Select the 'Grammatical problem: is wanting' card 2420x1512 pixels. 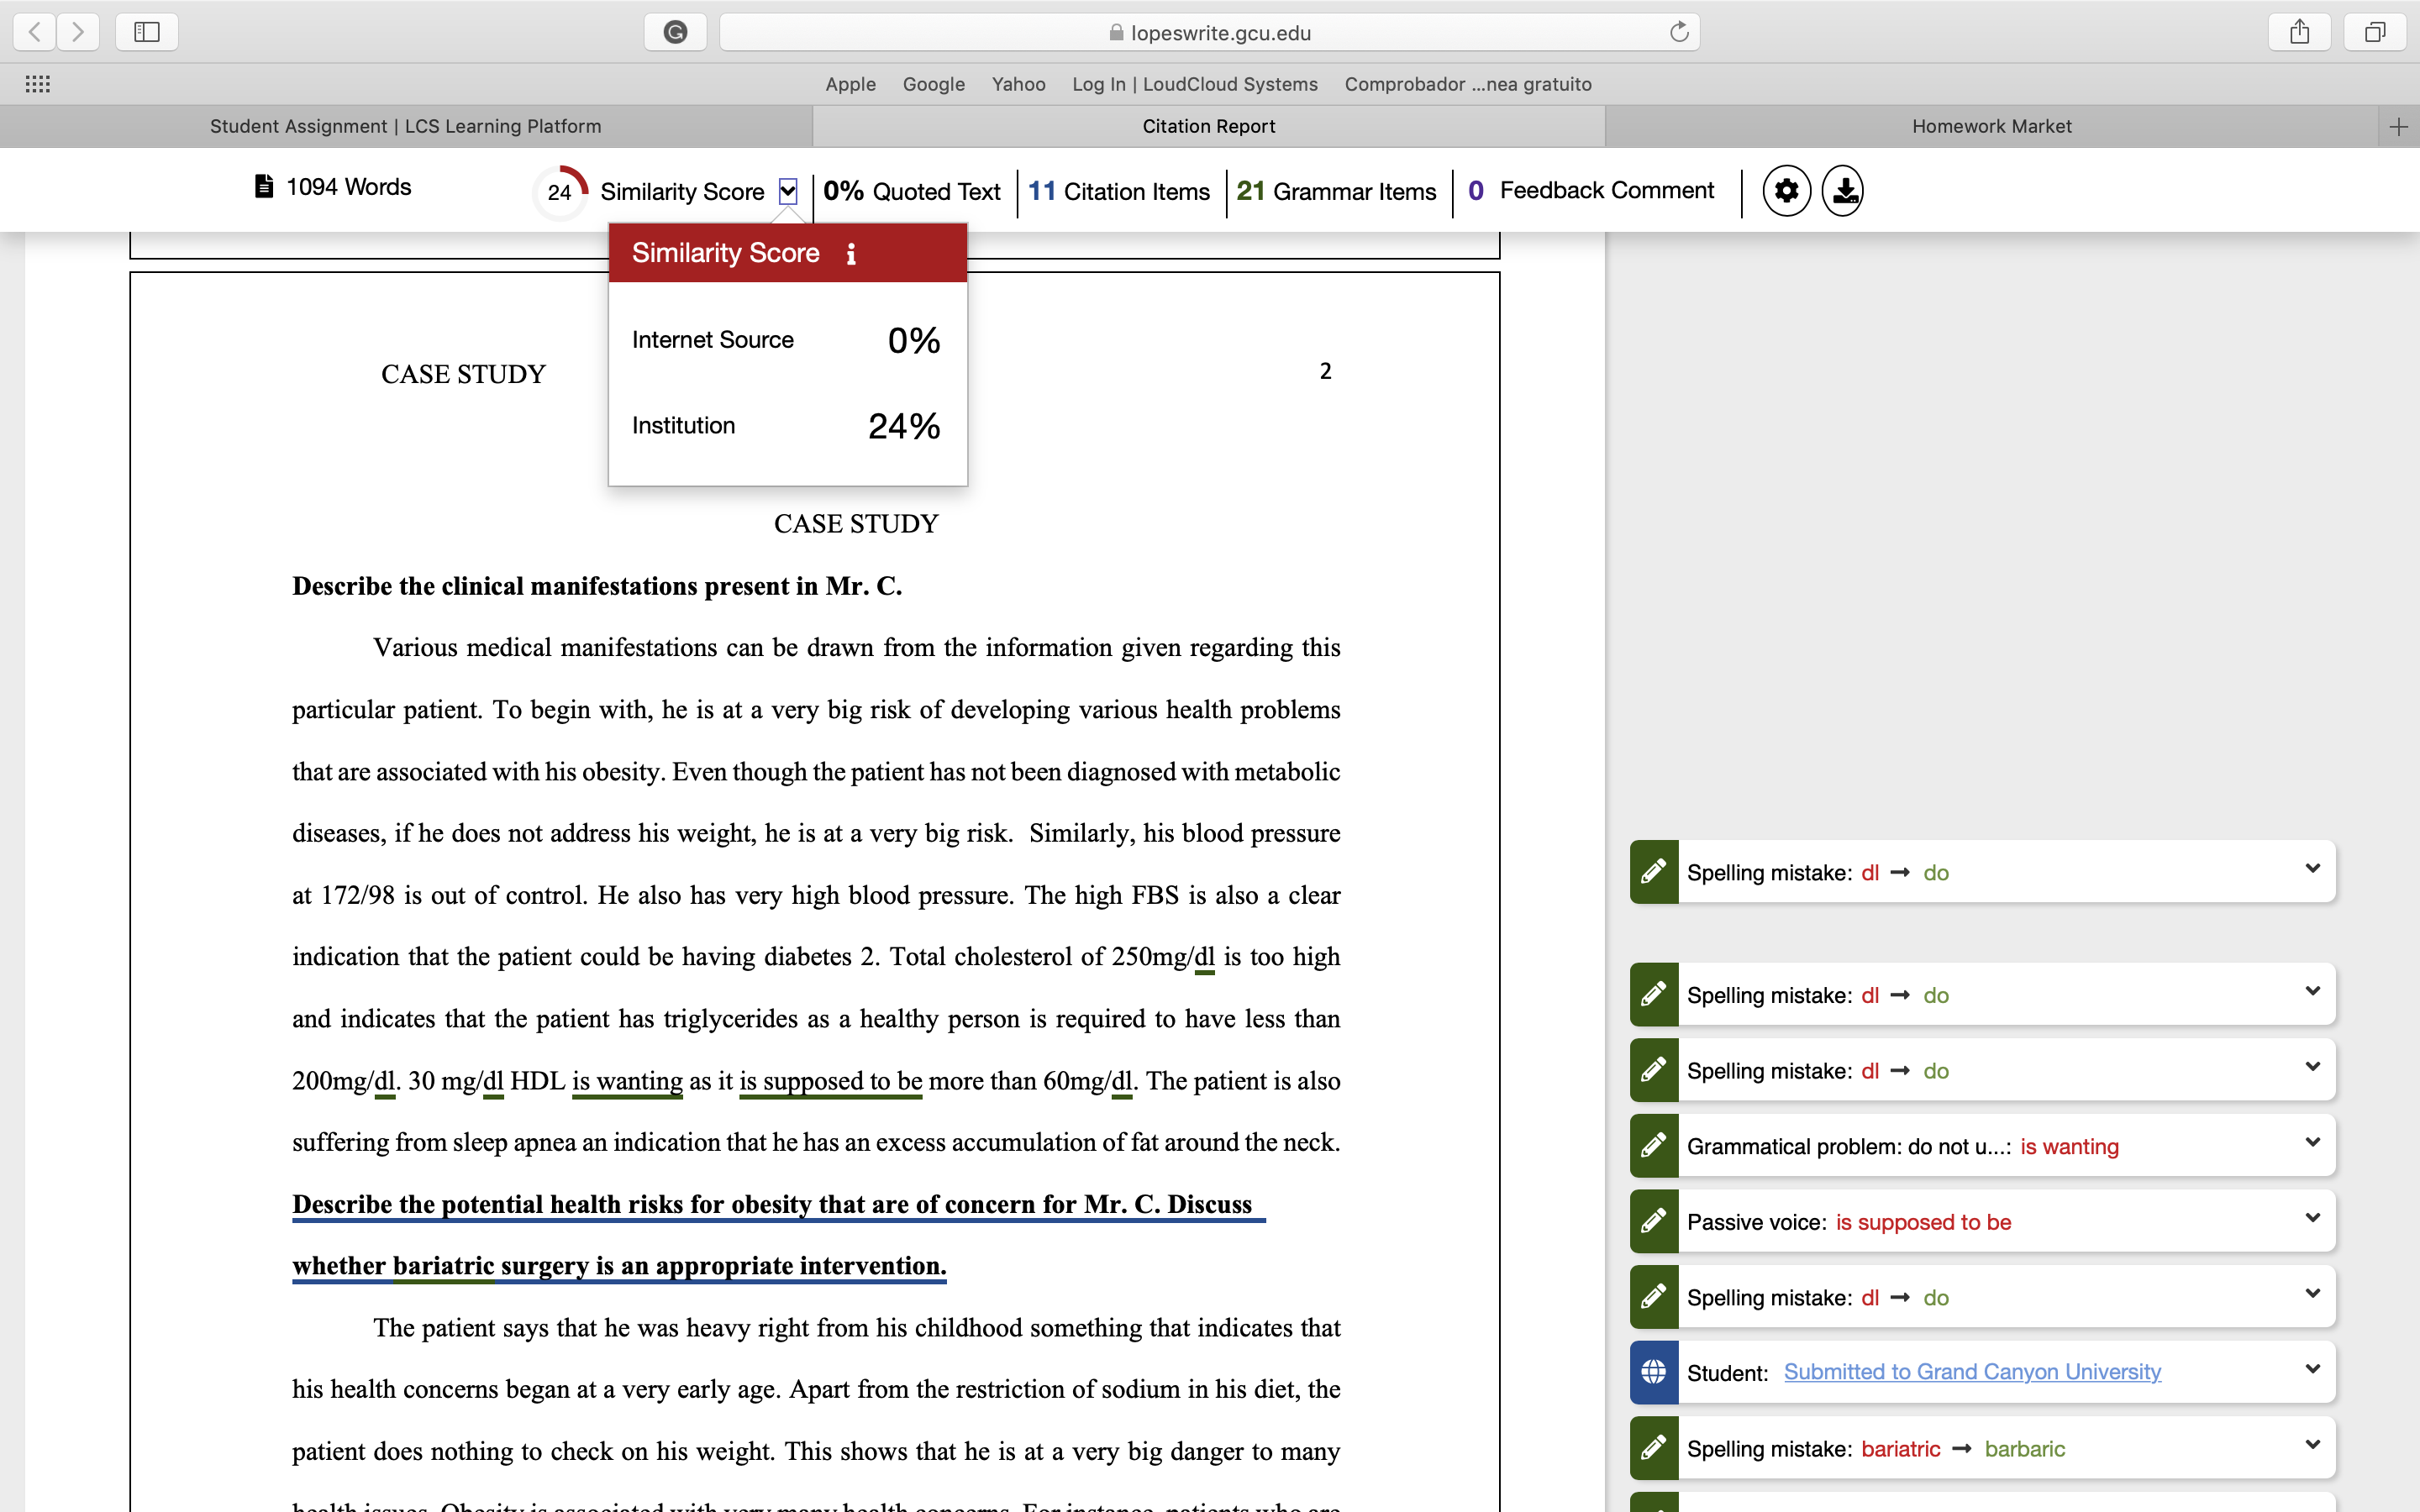point(1982,1145)
